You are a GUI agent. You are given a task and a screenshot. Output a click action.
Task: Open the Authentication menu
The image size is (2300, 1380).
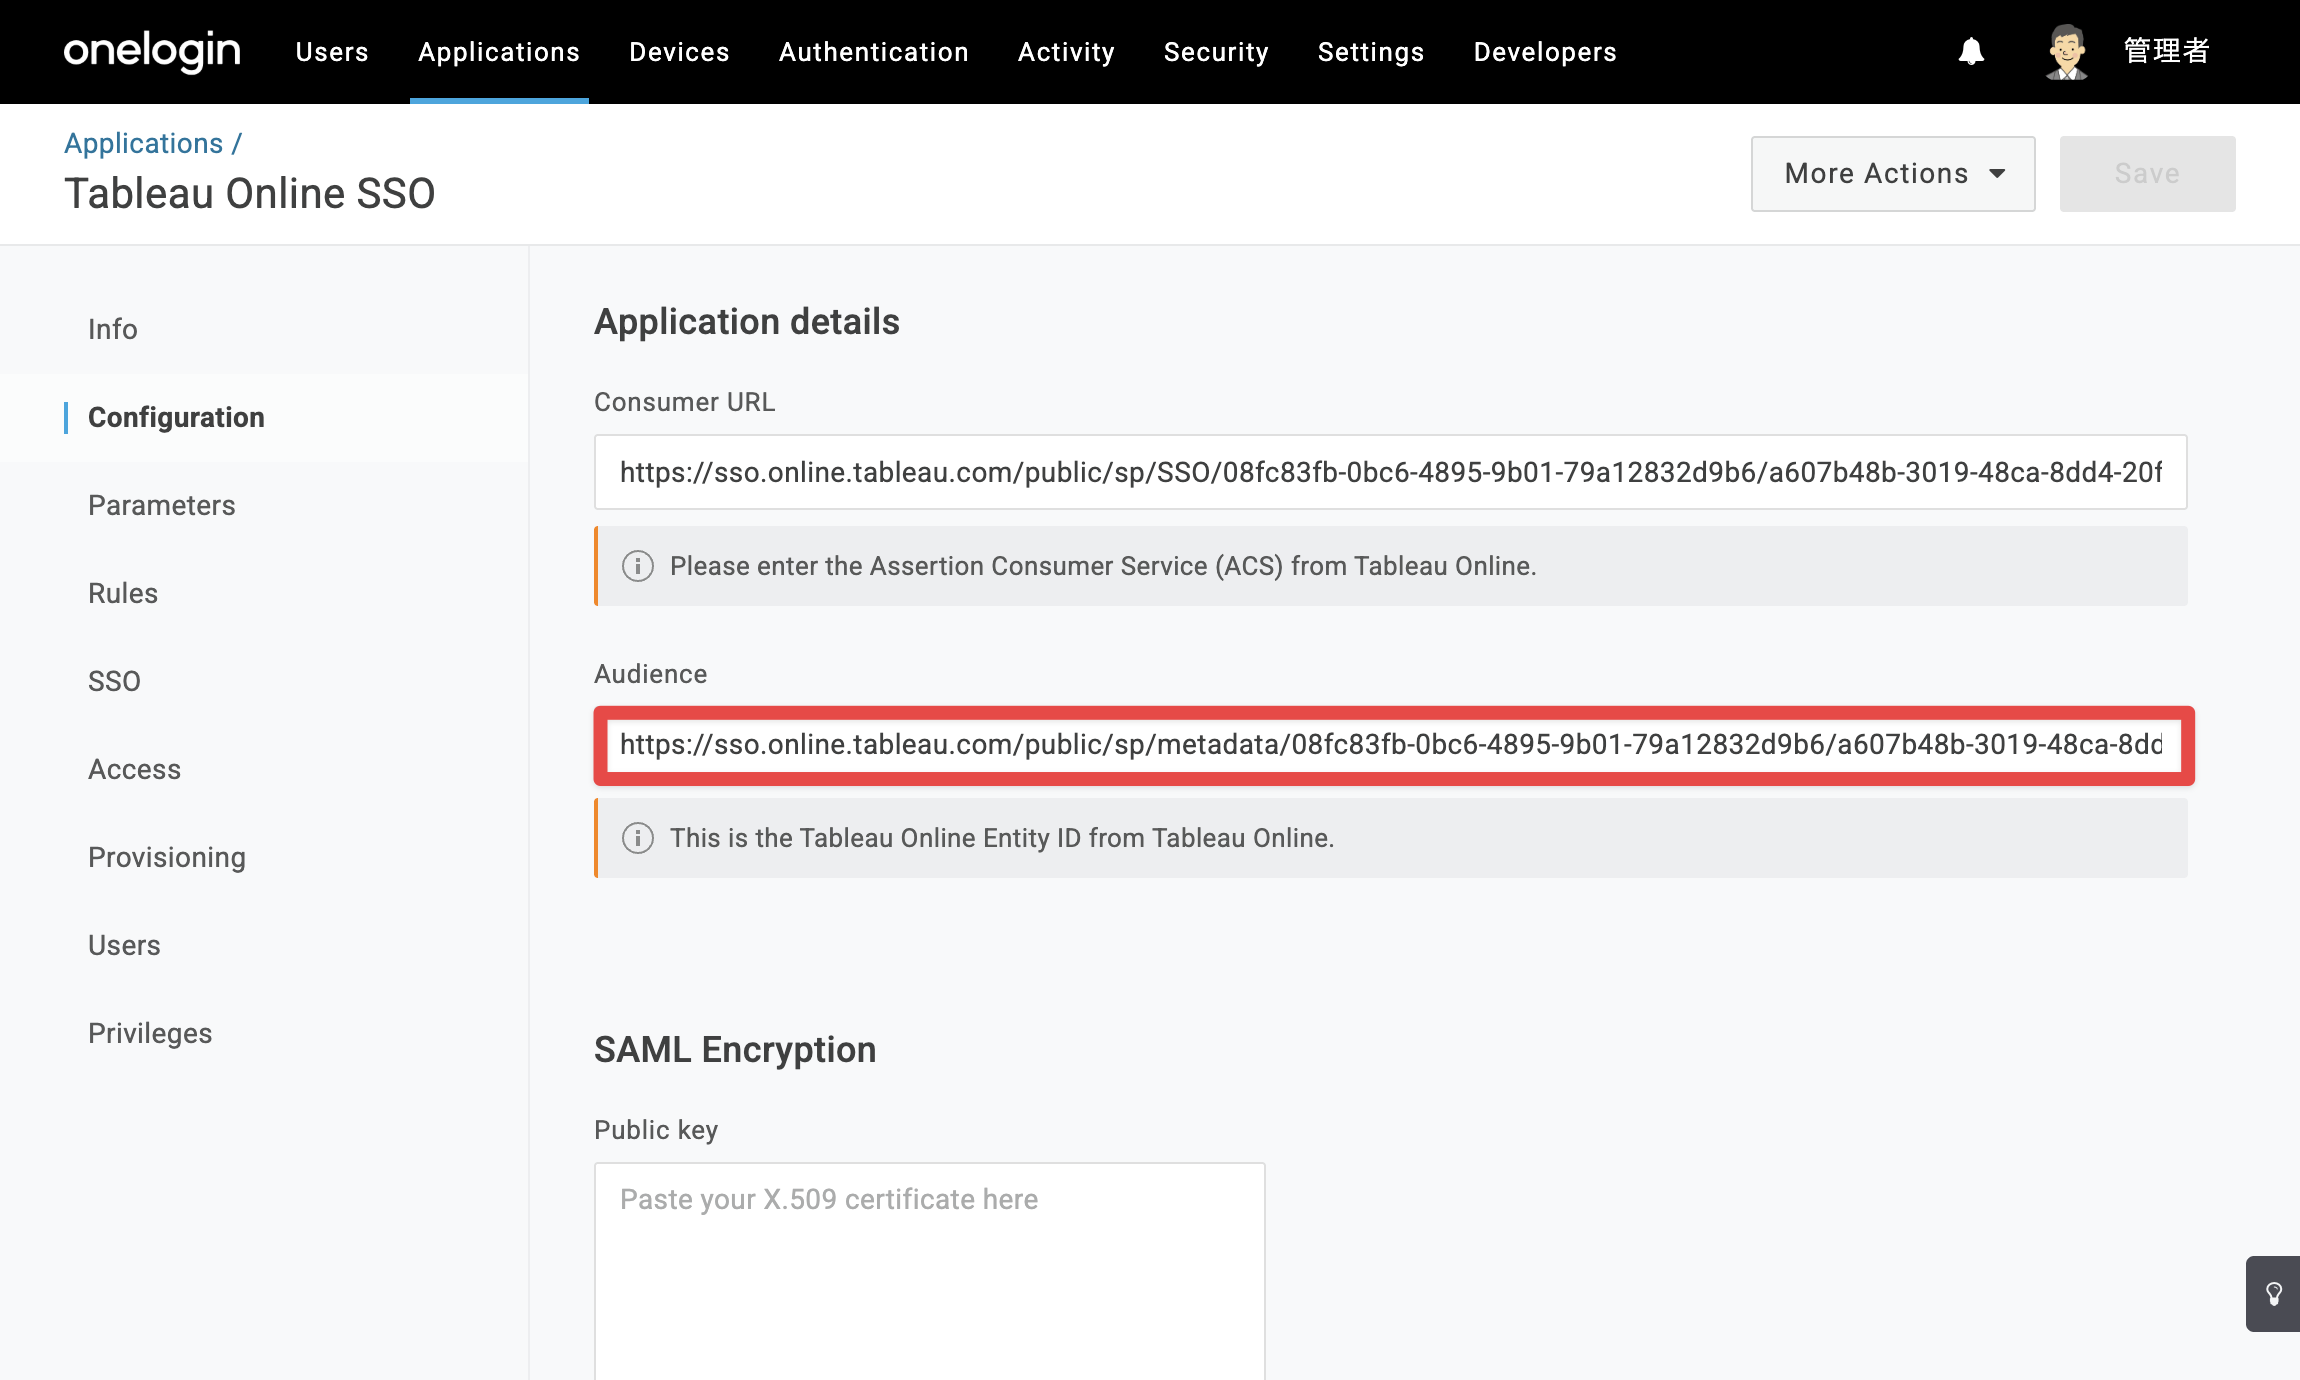click(874, 52)
